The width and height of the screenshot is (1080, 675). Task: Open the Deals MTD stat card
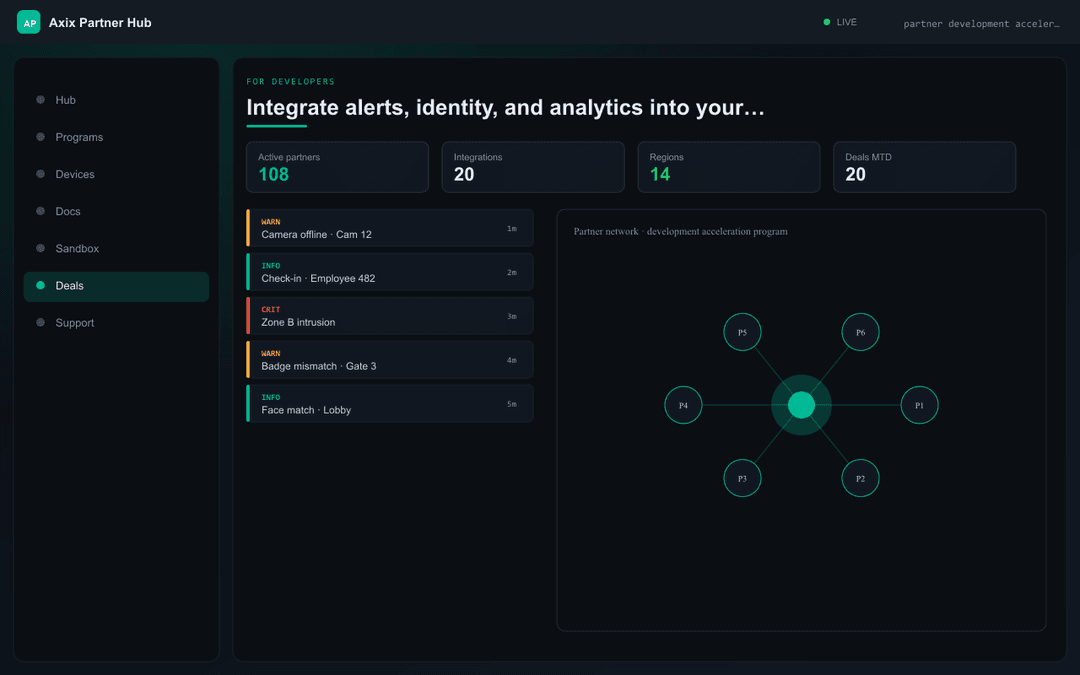pyautogui.click(x=924, y=167)
